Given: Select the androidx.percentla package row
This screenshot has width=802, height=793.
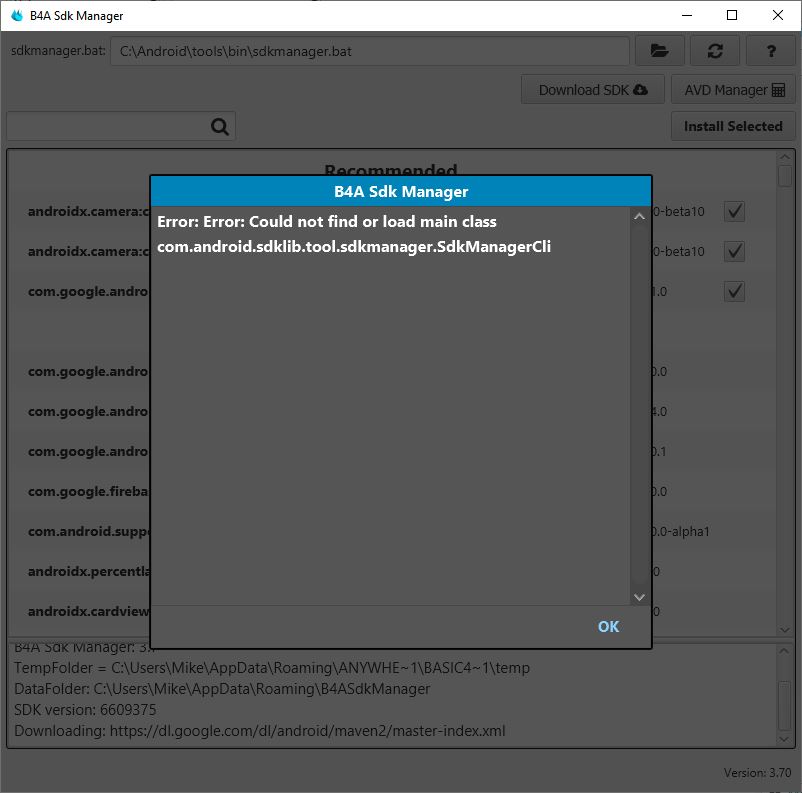Looking at the screenshot, I should 391,571.
